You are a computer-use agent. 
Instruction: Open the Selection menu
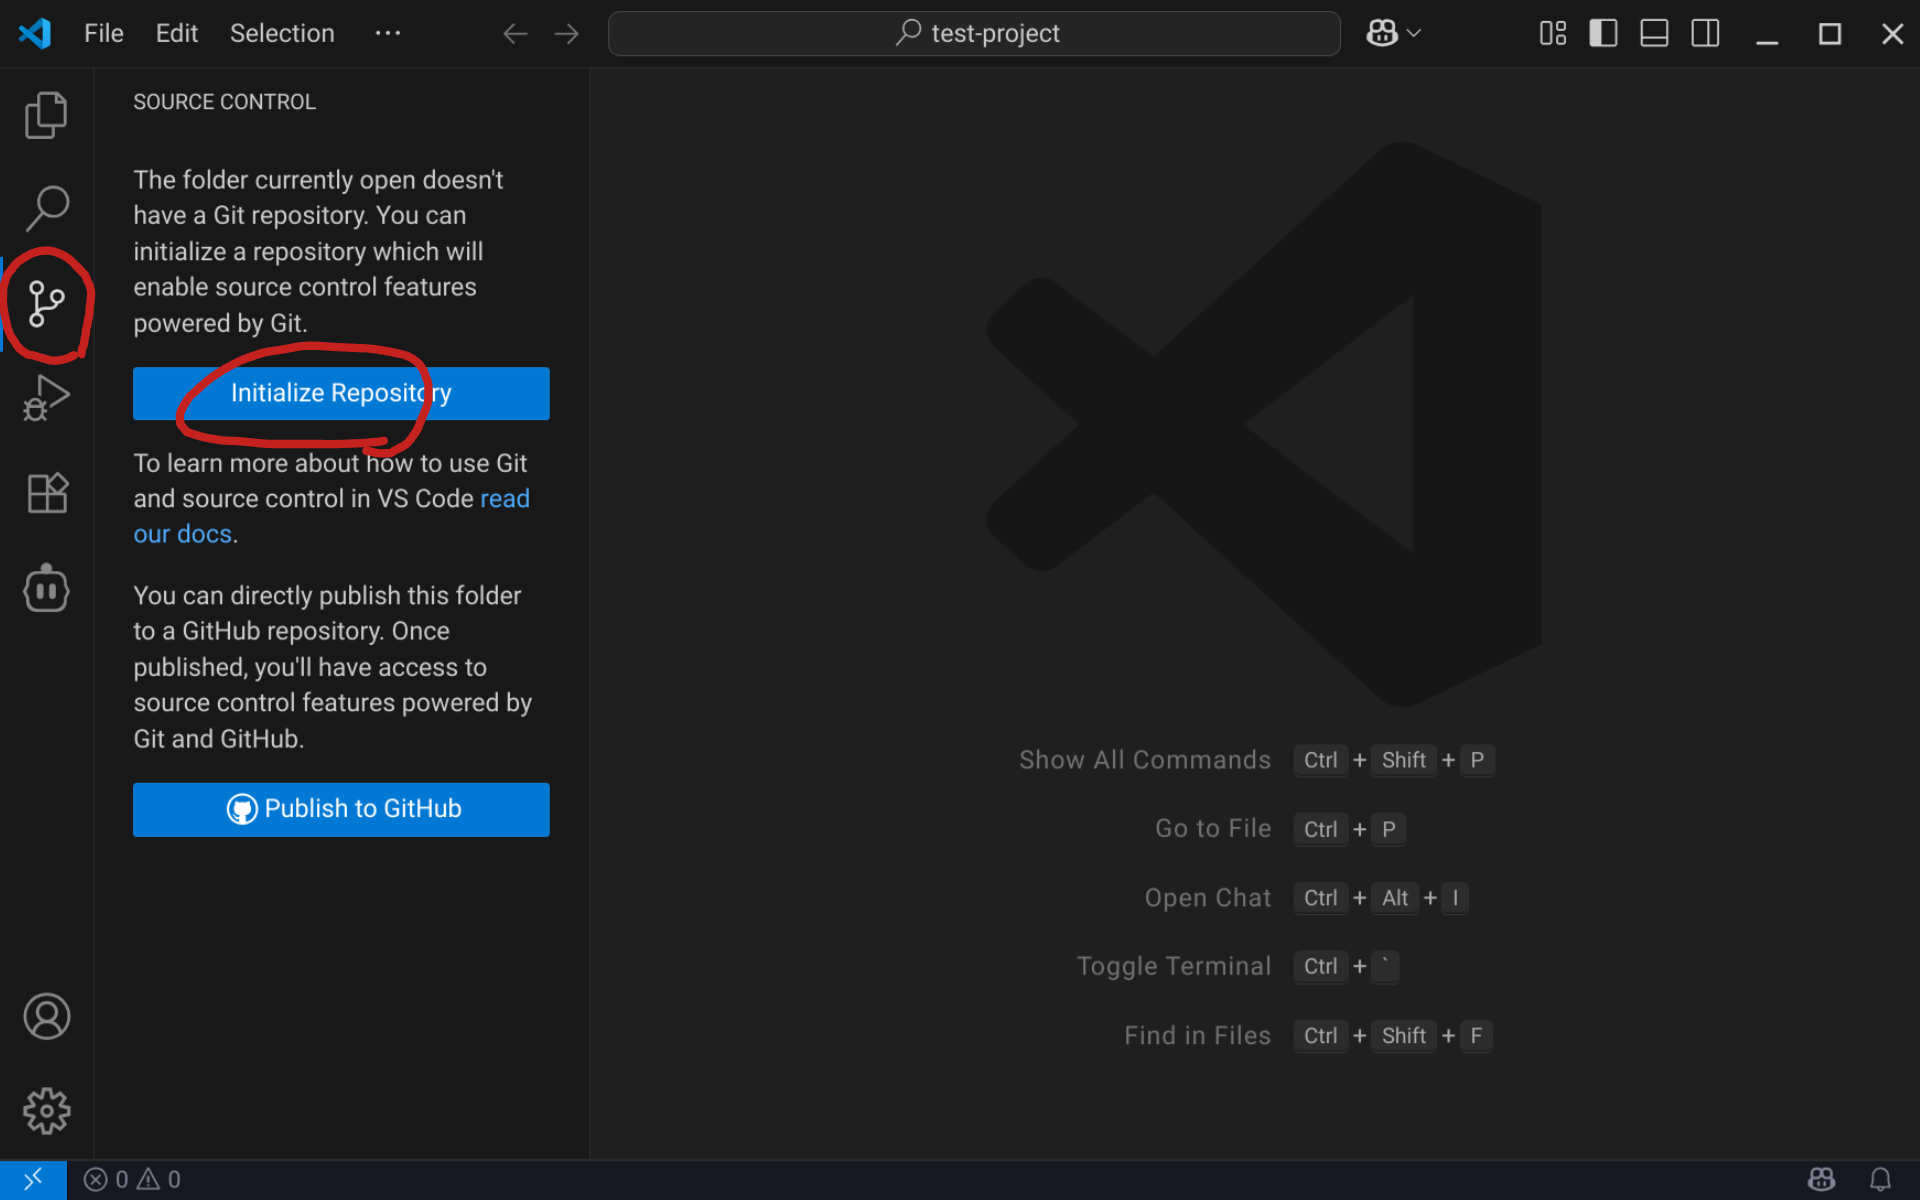click(282, 34)
